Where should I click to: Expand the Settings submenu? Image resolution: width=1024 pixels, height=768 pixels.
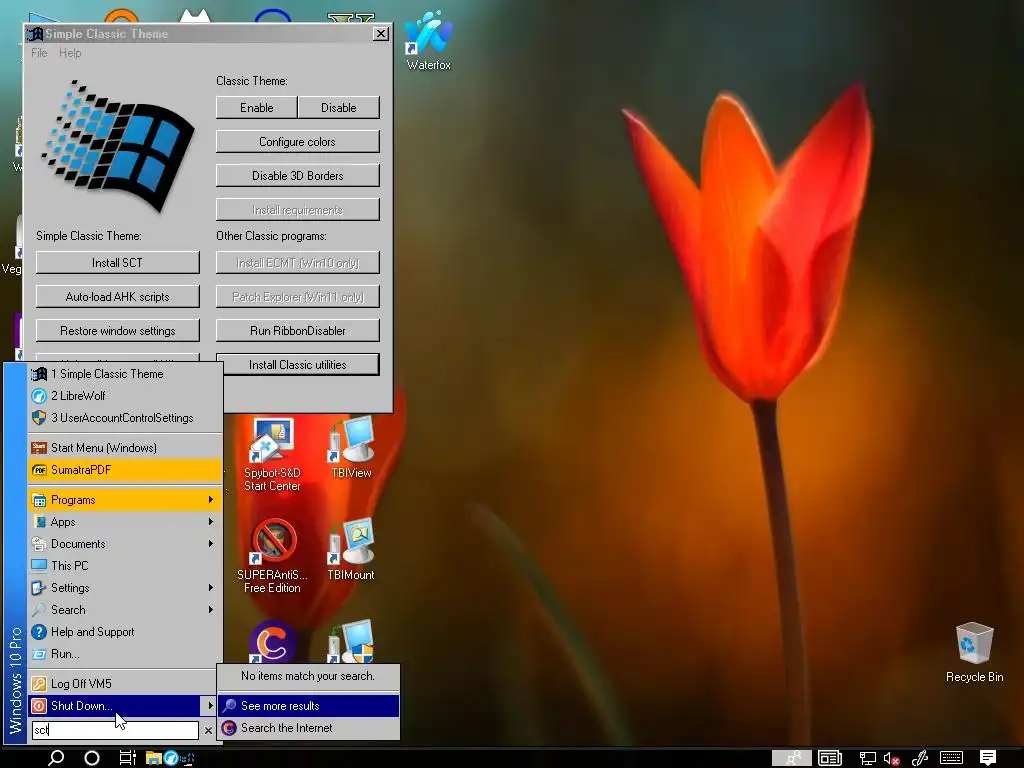(x=125, y=588)
